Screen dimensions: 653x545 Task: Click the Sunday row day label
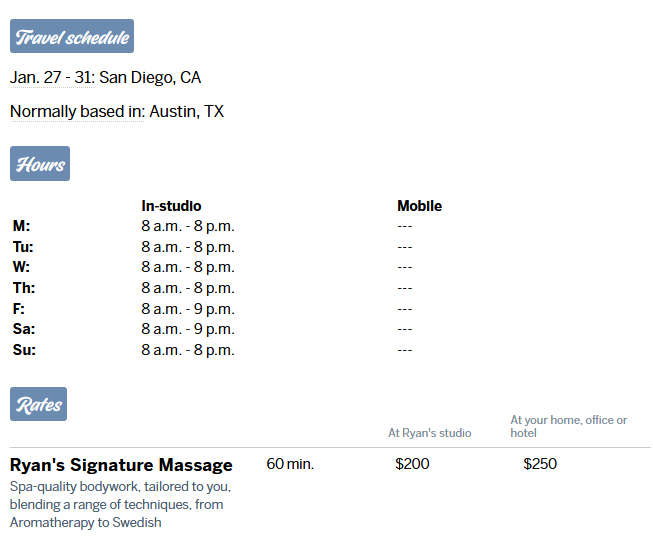24,350
